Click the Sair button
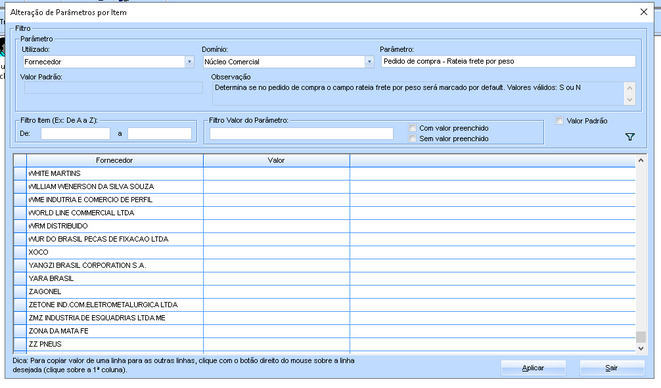The image size is (661, 388). [612, 368]
